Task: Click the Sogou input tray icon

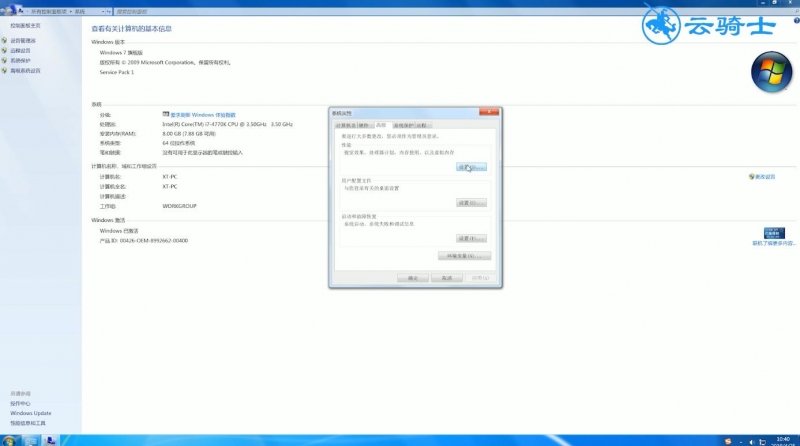Action: [x=728, y=441]
